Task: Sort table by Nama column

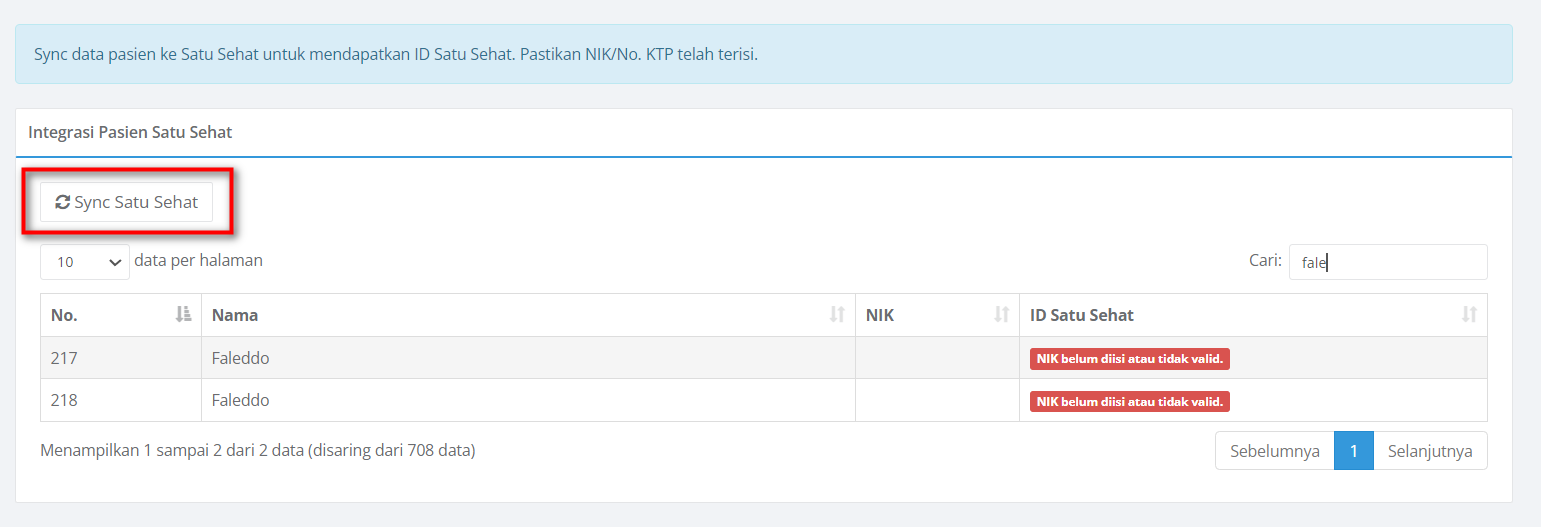Action: tap(528, 315)
